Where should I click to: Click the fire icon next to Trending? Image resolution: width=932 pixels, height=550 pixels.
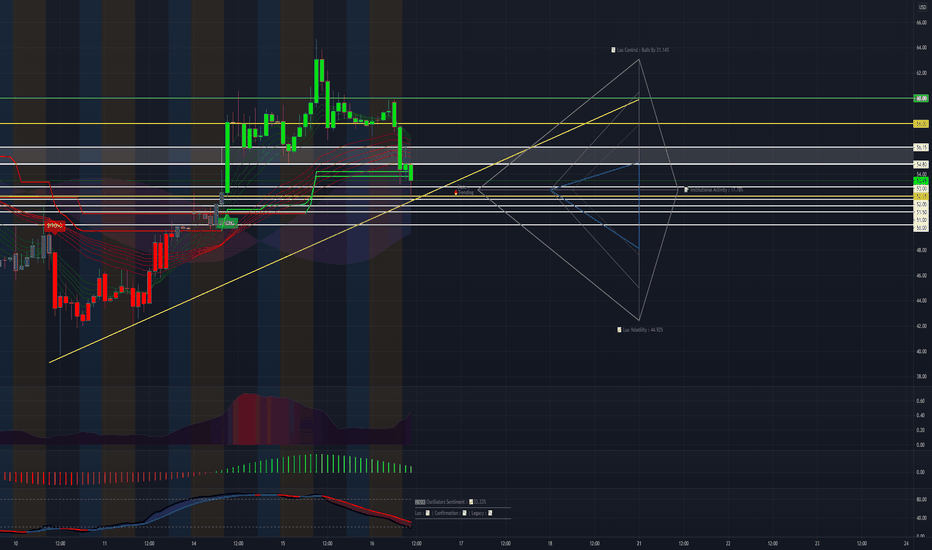click(456, 193)
